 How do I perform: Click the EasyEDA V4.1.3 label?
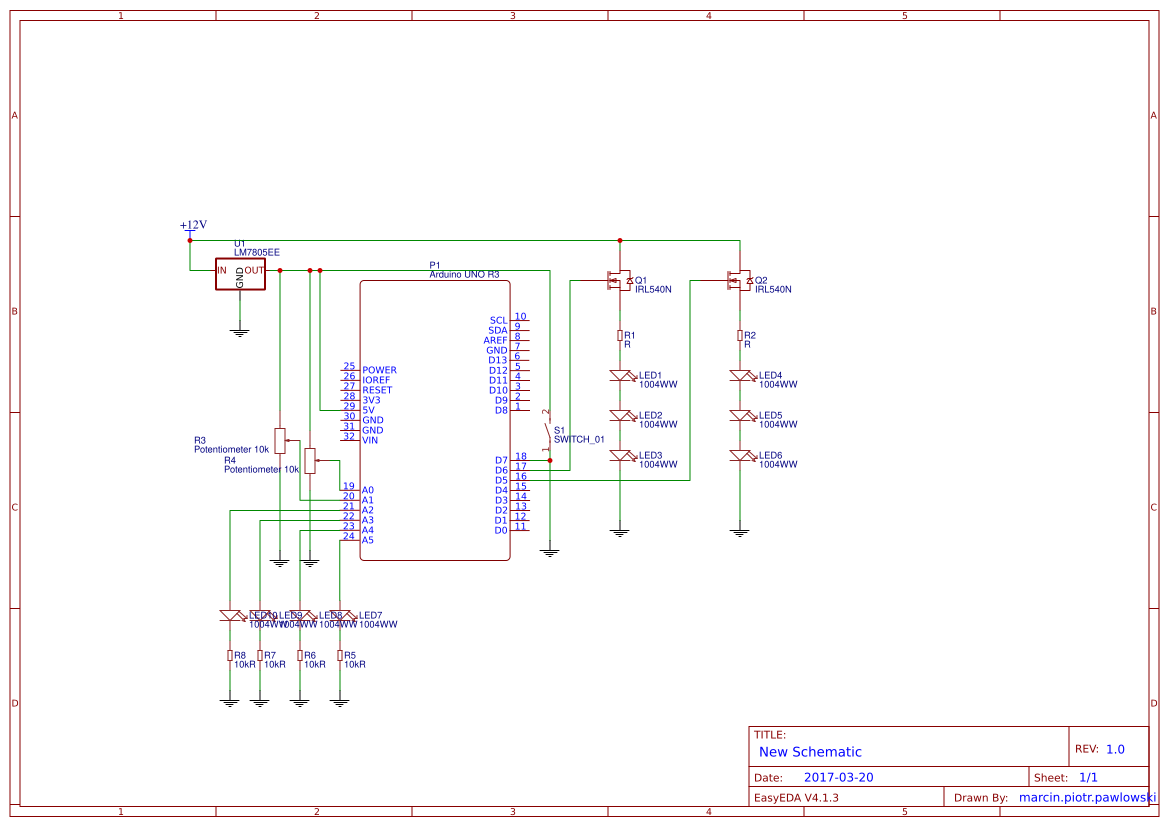pyautogui.click(x=795, y=796)
